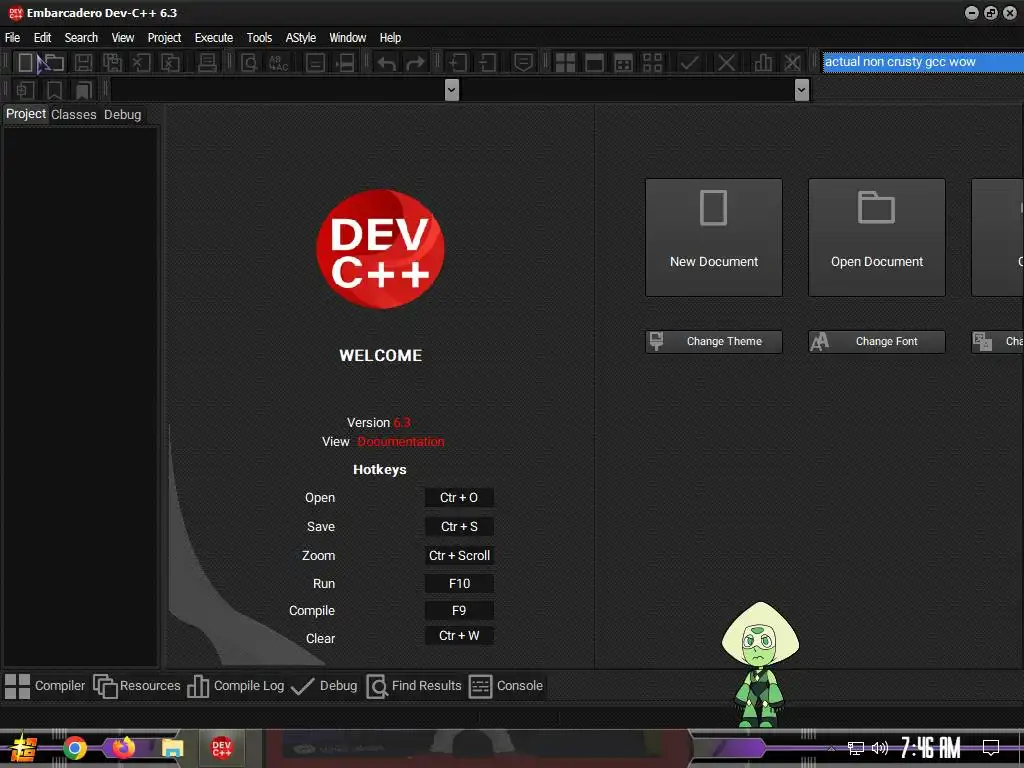Click the Open folder toolbar icon
The height and width of the screenshot is (768, 1024).
coord(55,63)
